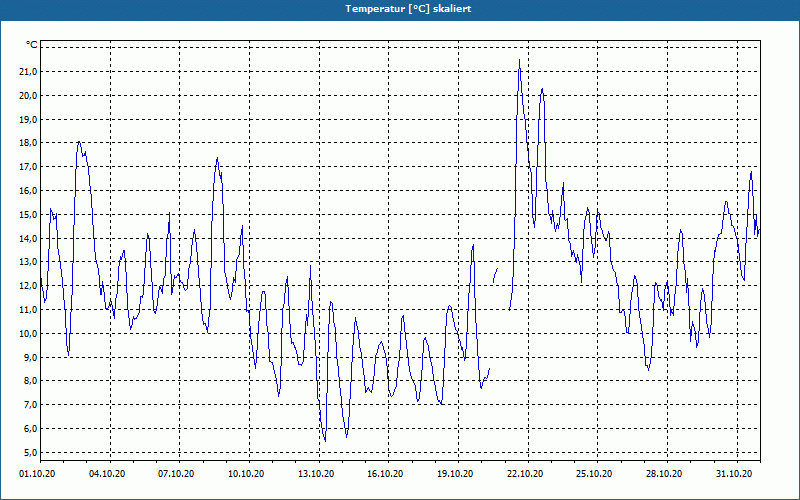Click the 9,0 y-axis label

pos(30,357)
